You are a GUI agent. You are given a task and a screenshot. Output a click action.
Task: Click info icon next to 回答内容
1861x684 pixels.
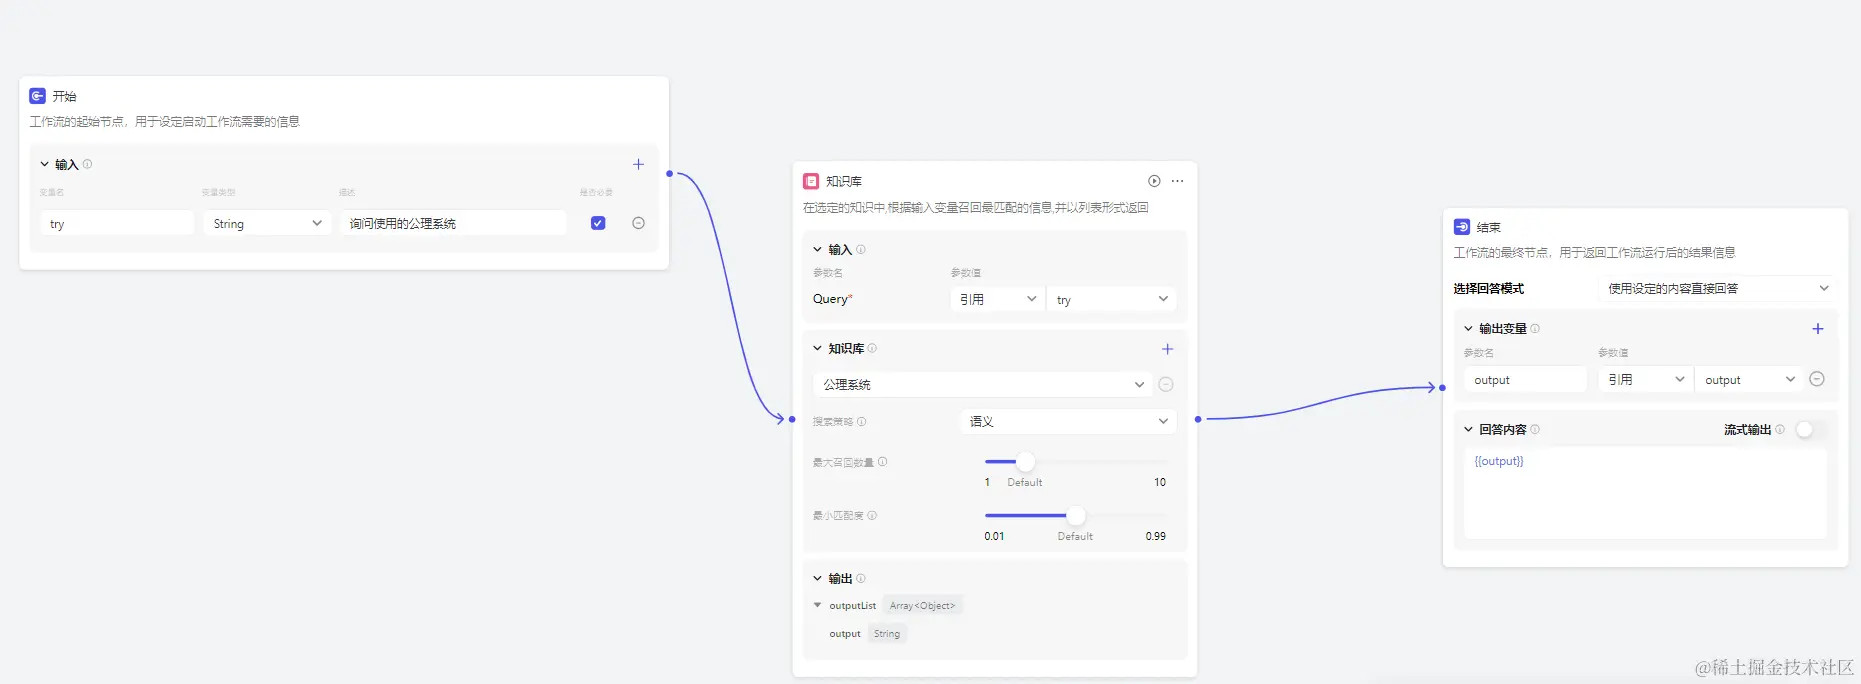click(1535, 429)
